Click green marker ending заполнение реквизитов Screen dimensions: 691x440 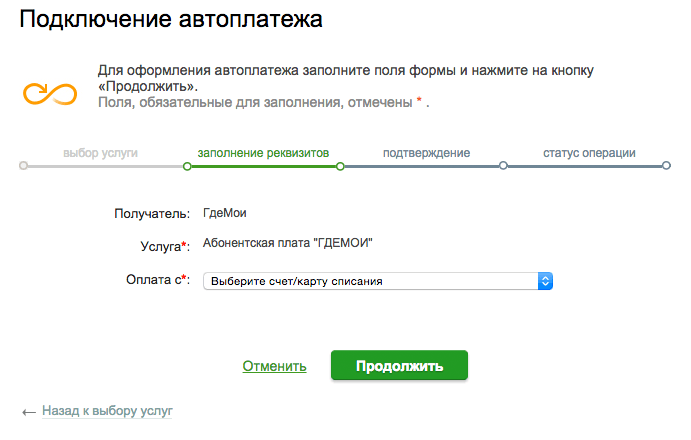point(340,167)
